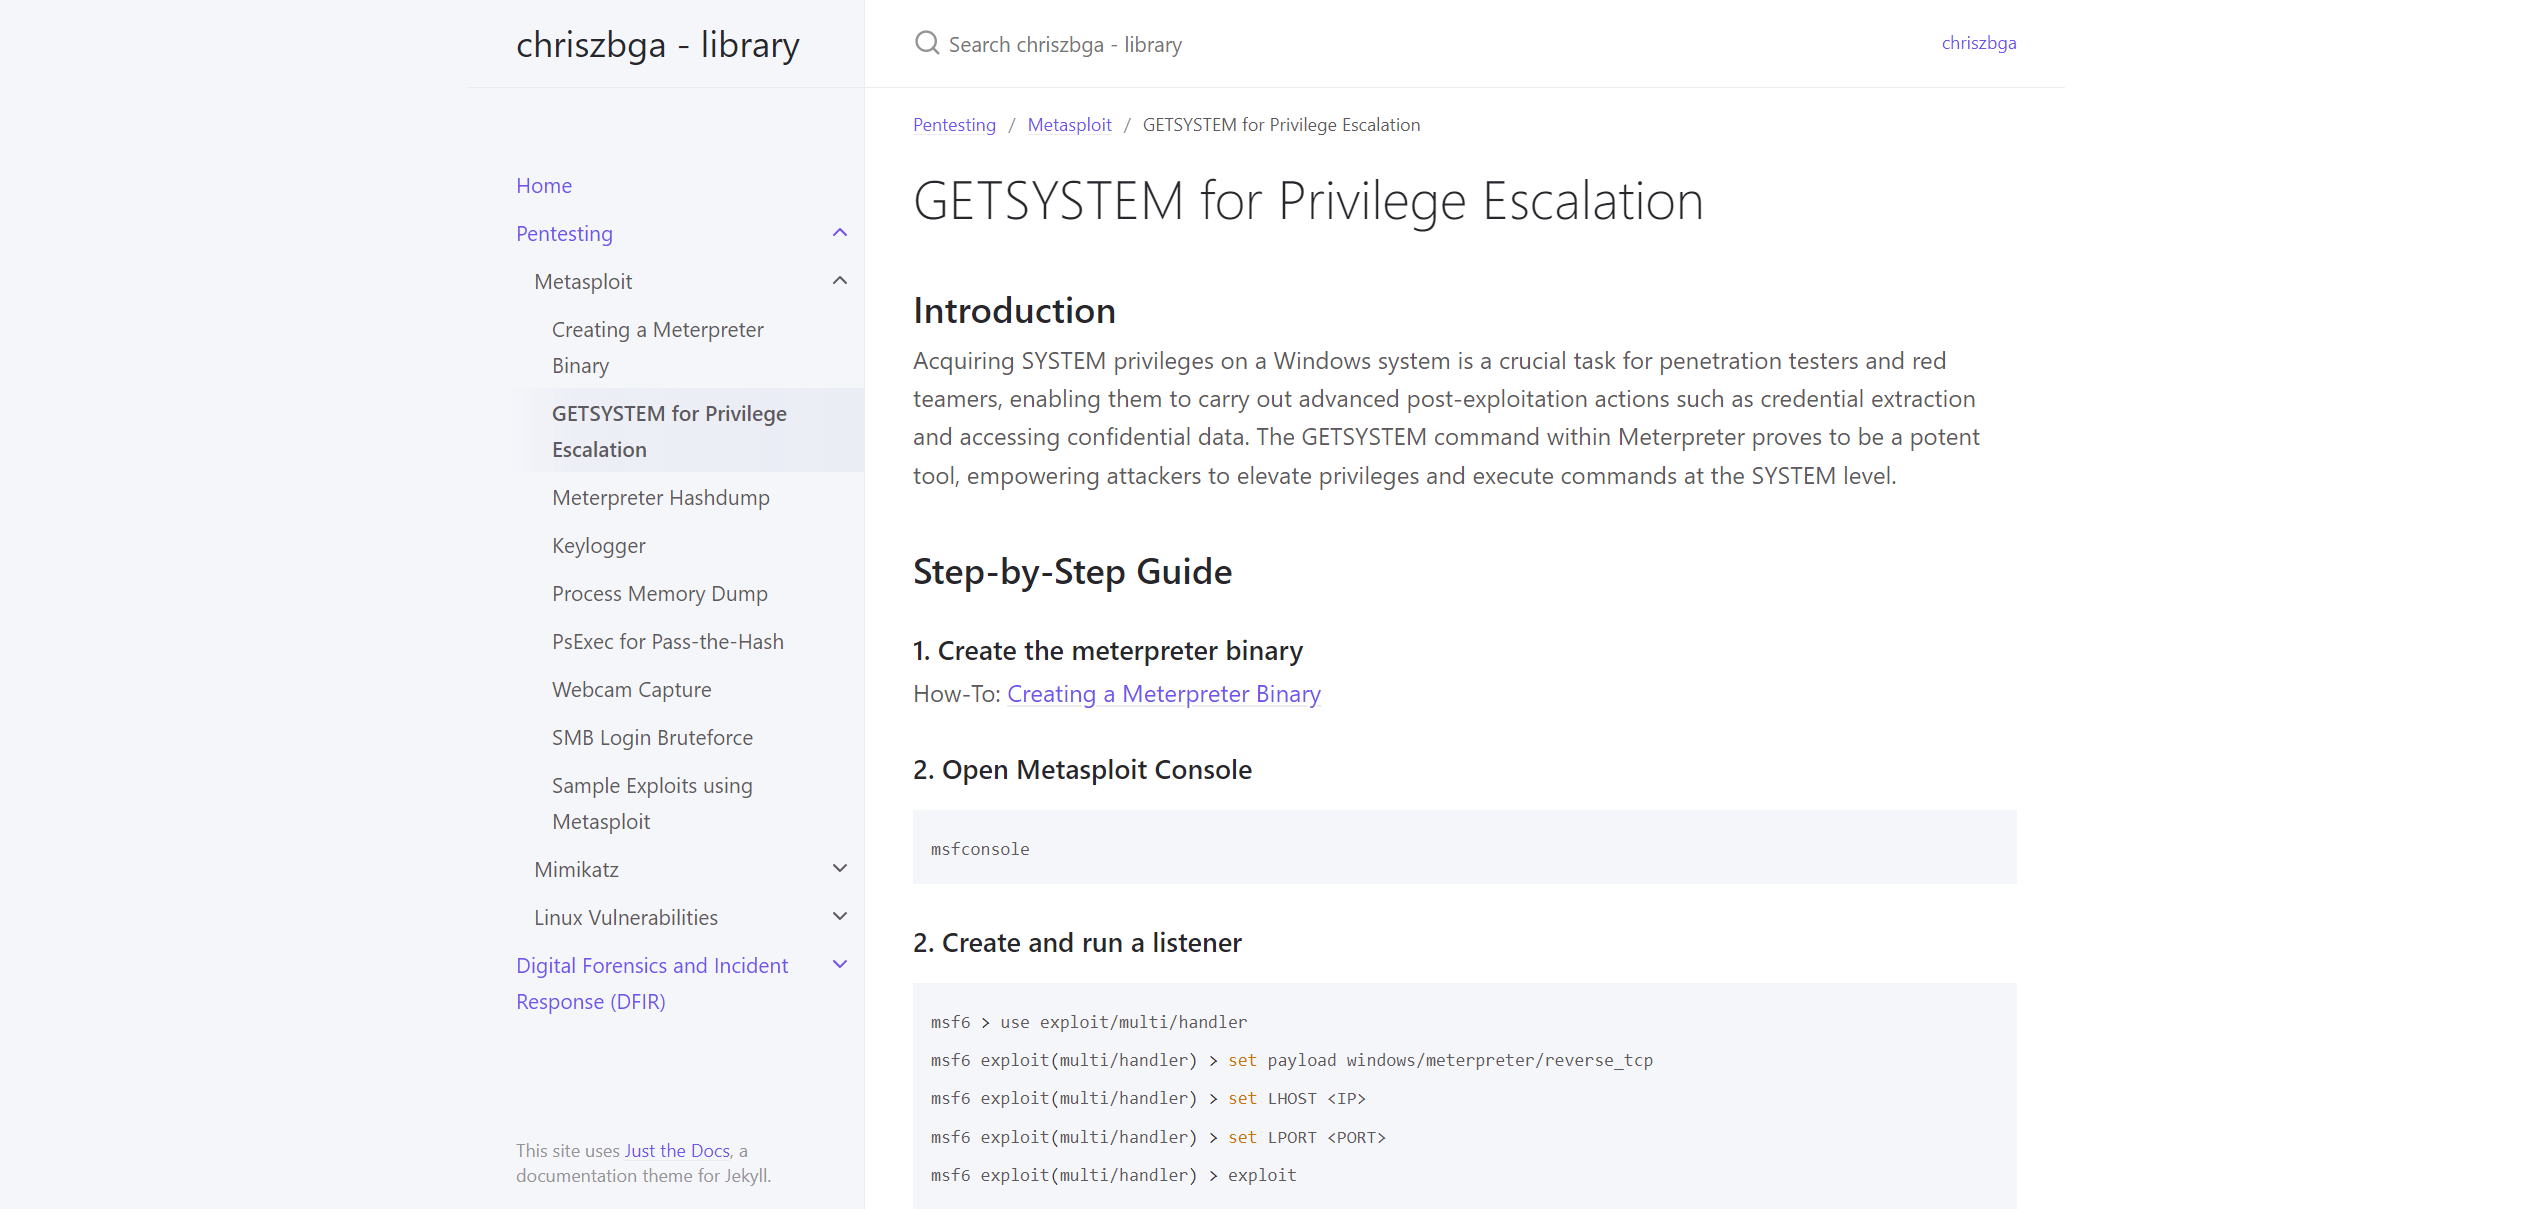Expand Digital Forensics and Incident Response section
The image size is (2532, 1209).
pos(839,964)
